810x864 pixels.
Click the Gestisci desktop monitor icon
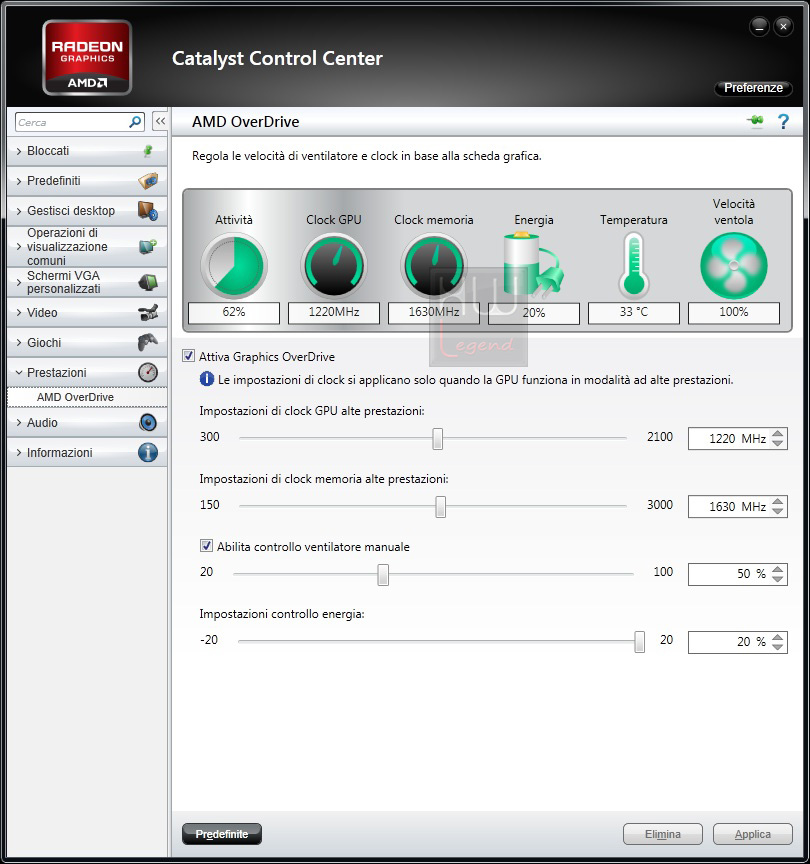click(x=148, y=210)
